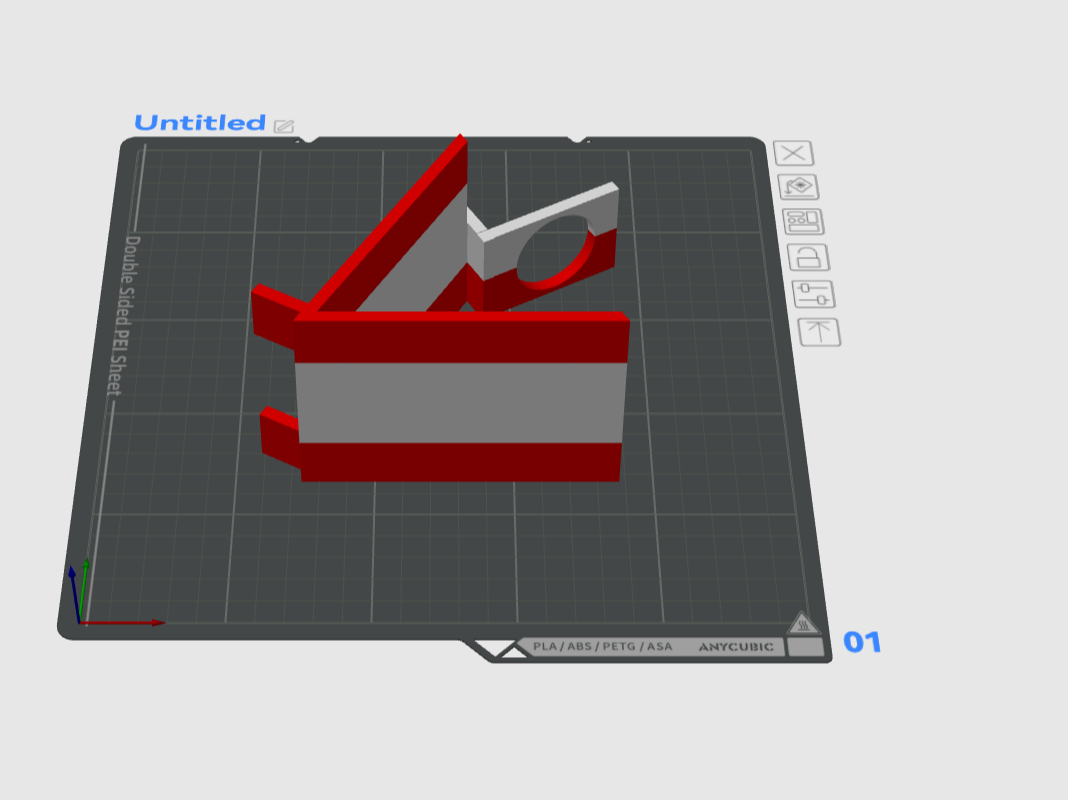1068x801 pixels.
Task: Click the remove-all-objects X plate icon
Action: tap(794, 153)
